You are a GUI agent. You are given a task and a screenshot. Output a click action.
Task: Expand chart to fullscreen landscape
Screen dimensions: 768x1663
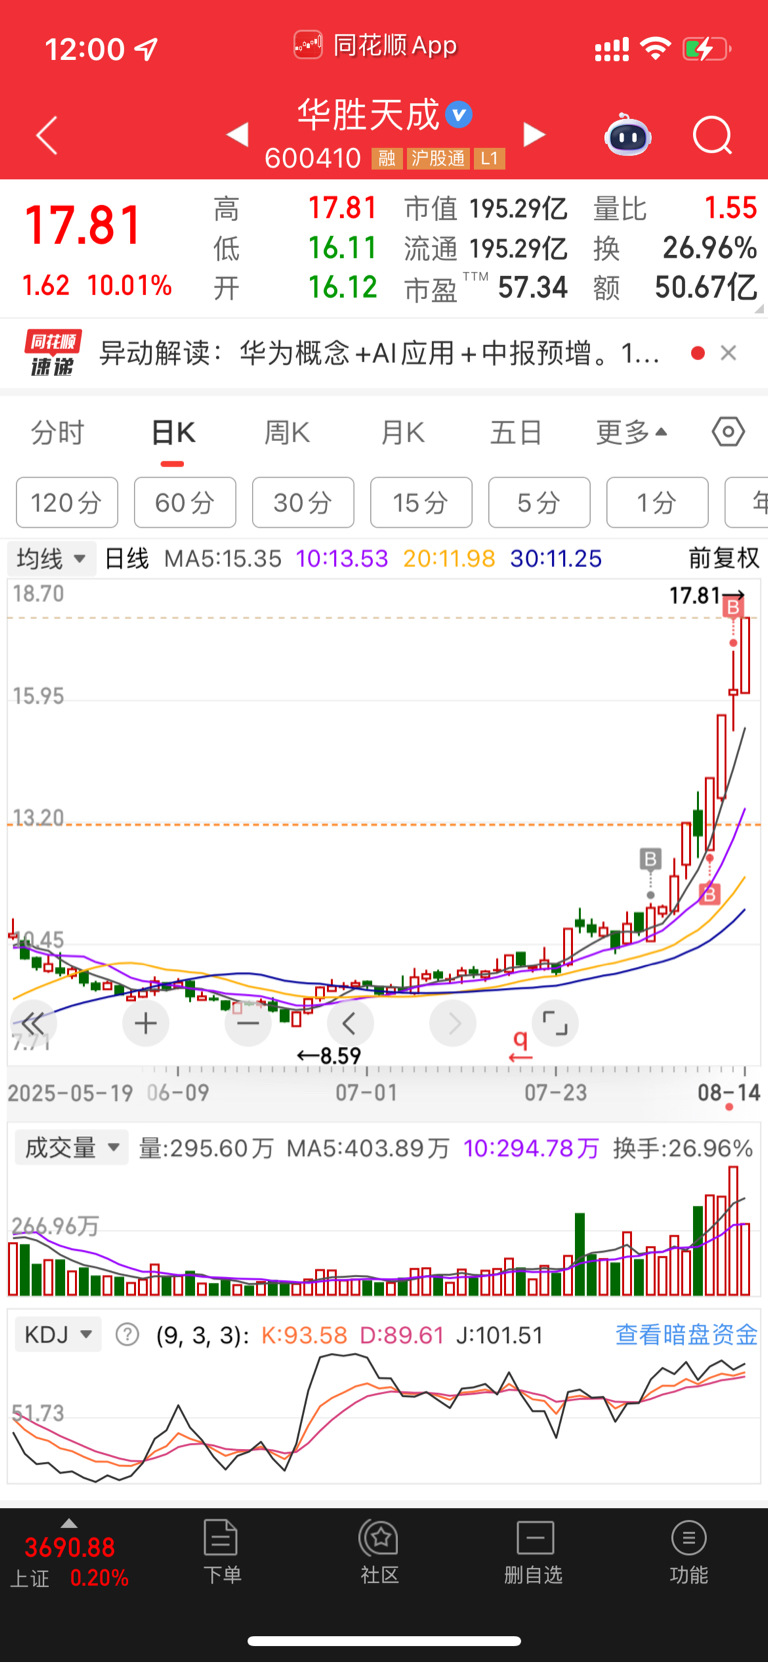click(x=555, y=1023)
